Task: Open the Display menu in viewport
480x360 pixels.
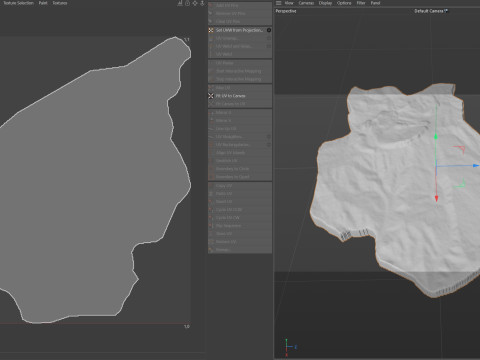Action: coord(325,3)
